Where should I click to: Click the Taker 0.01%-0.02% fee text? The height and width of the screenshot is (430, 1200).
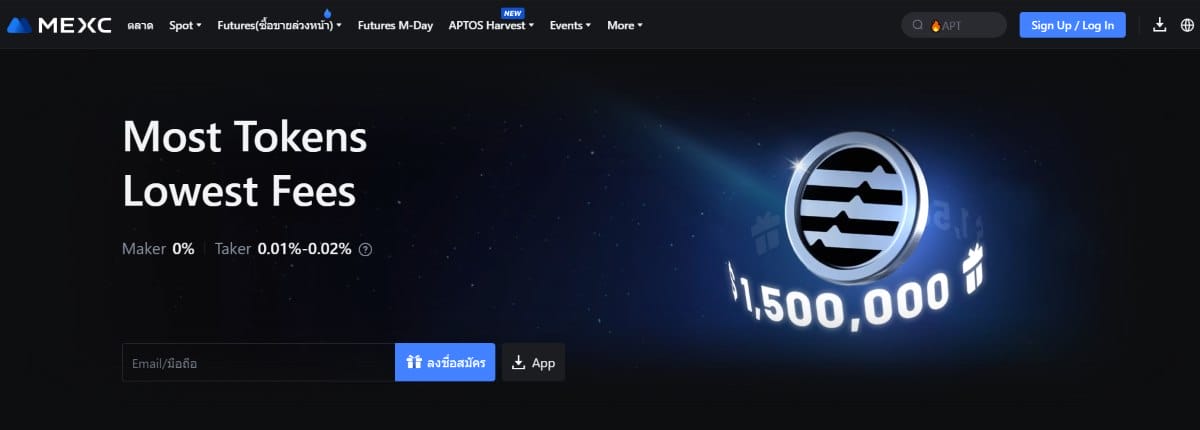283,249
